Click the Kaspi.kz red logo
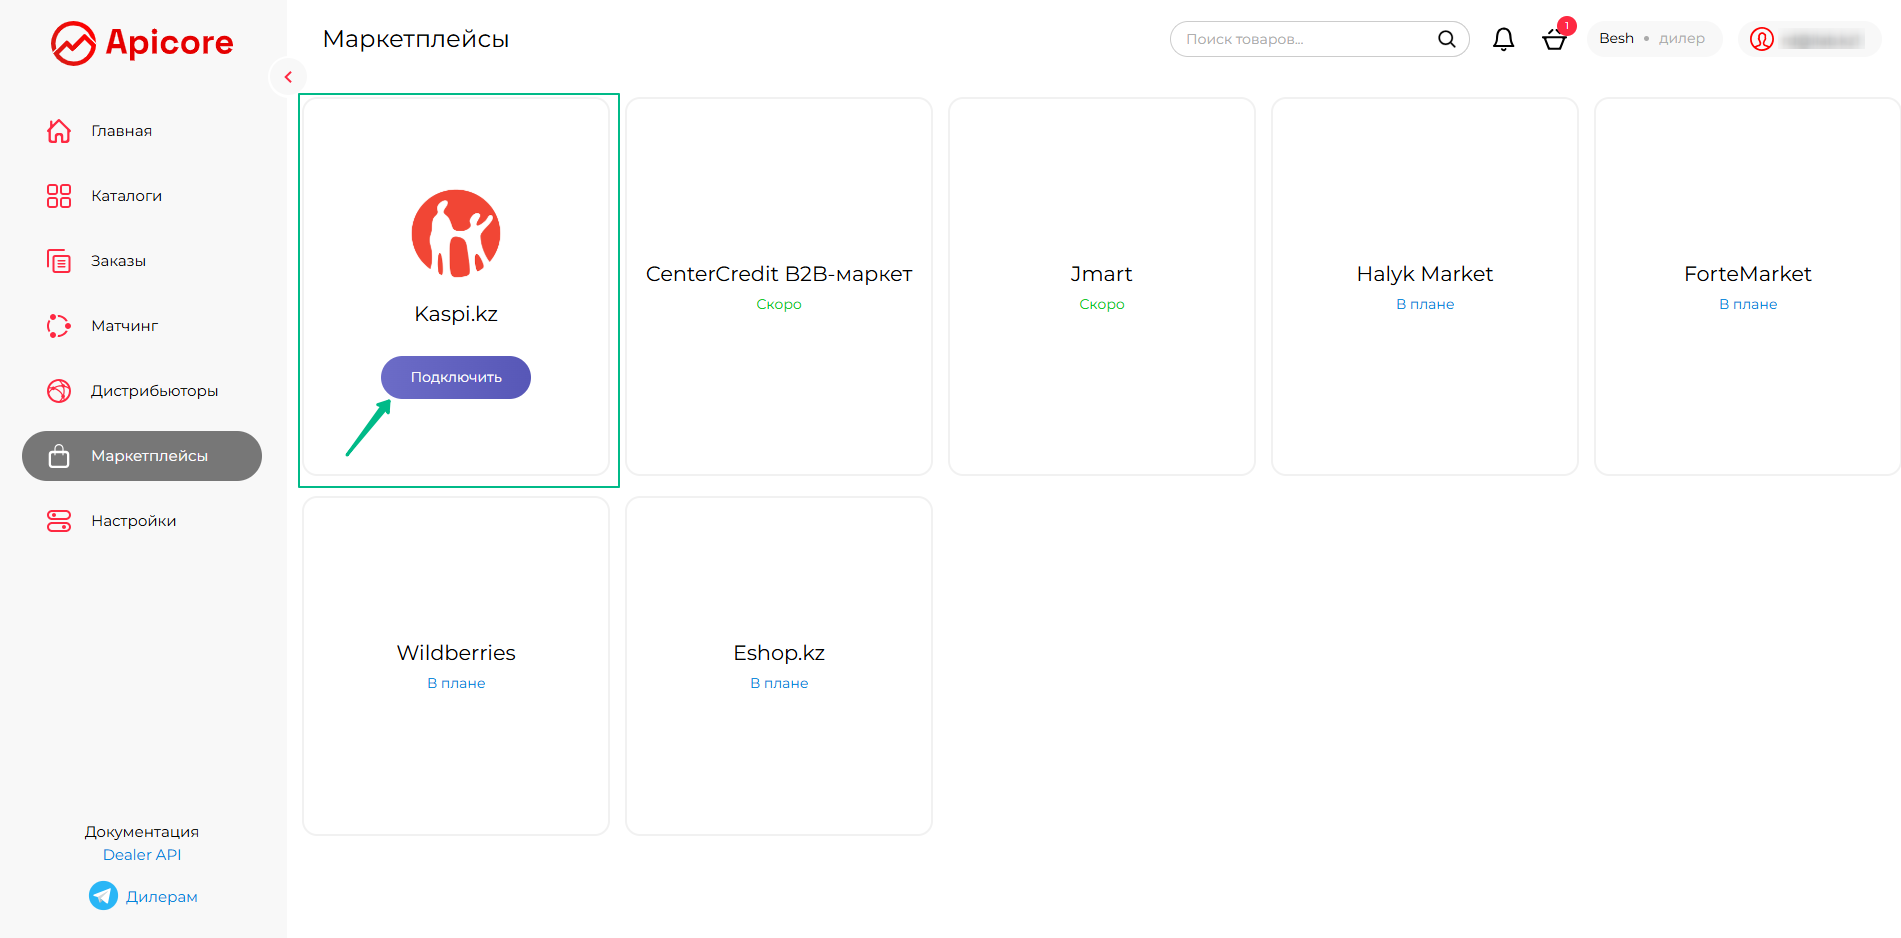 coord(456,233)
